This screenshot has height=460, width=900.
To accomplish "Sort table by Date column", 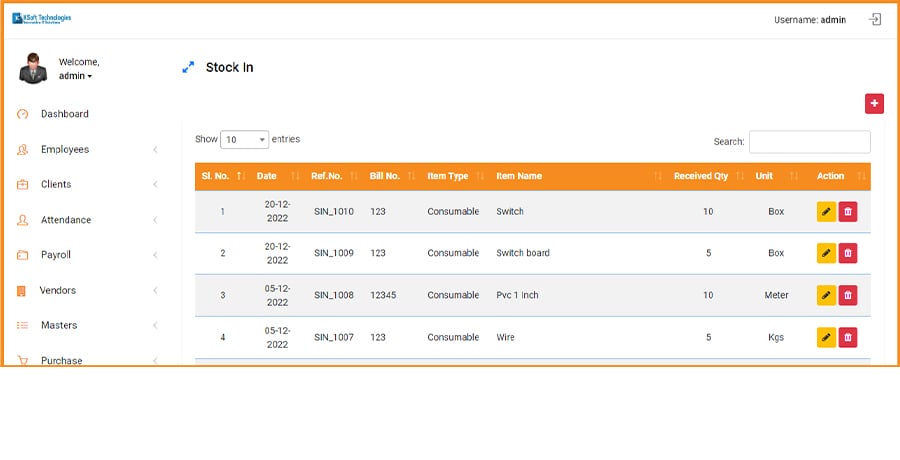I will point(267,176).
